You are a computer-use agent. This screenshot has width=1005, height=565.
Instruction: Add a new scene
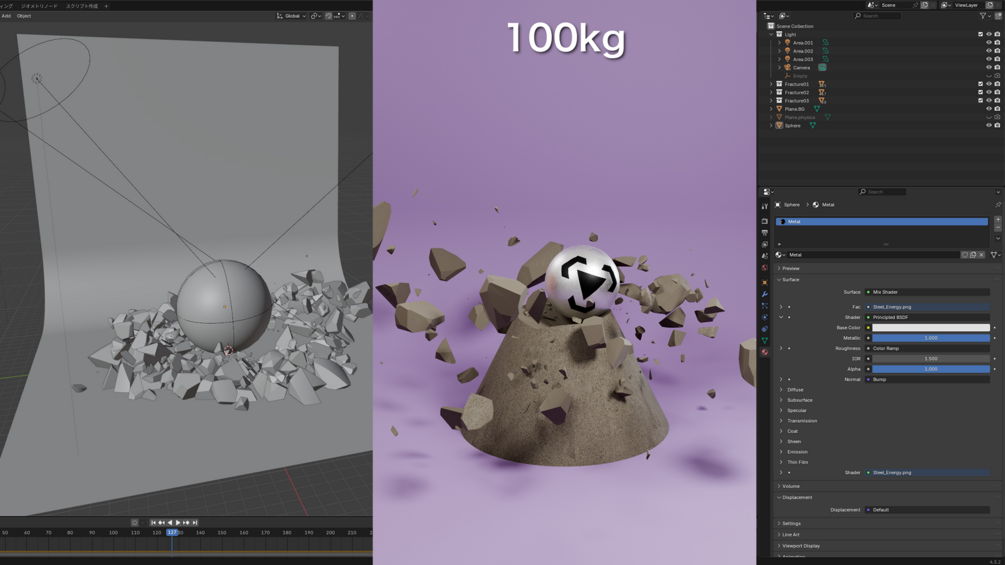point(925,5)
